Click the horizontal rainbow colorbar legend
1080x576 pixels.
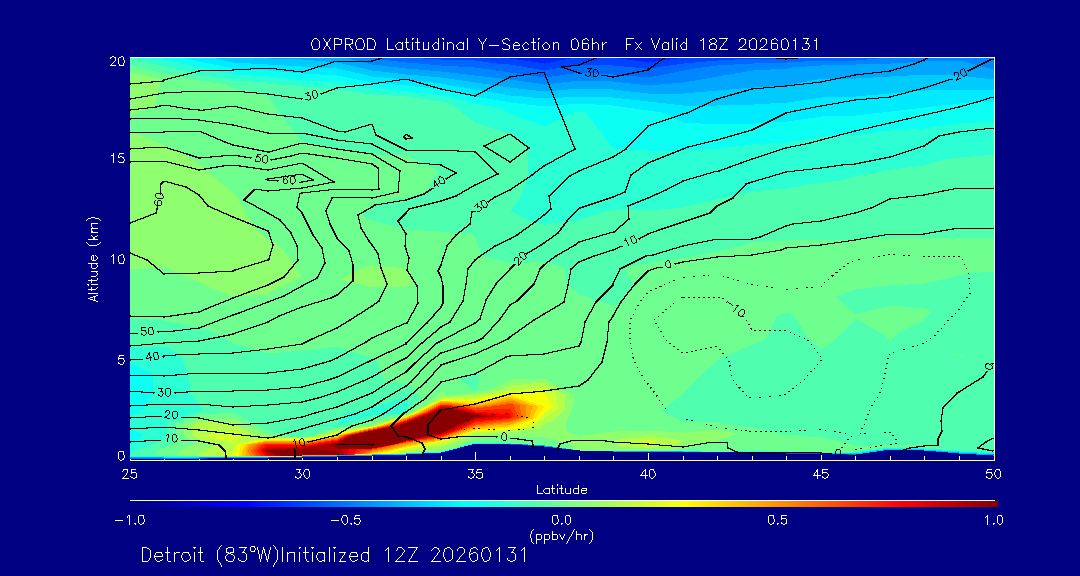tap(563, 504)
